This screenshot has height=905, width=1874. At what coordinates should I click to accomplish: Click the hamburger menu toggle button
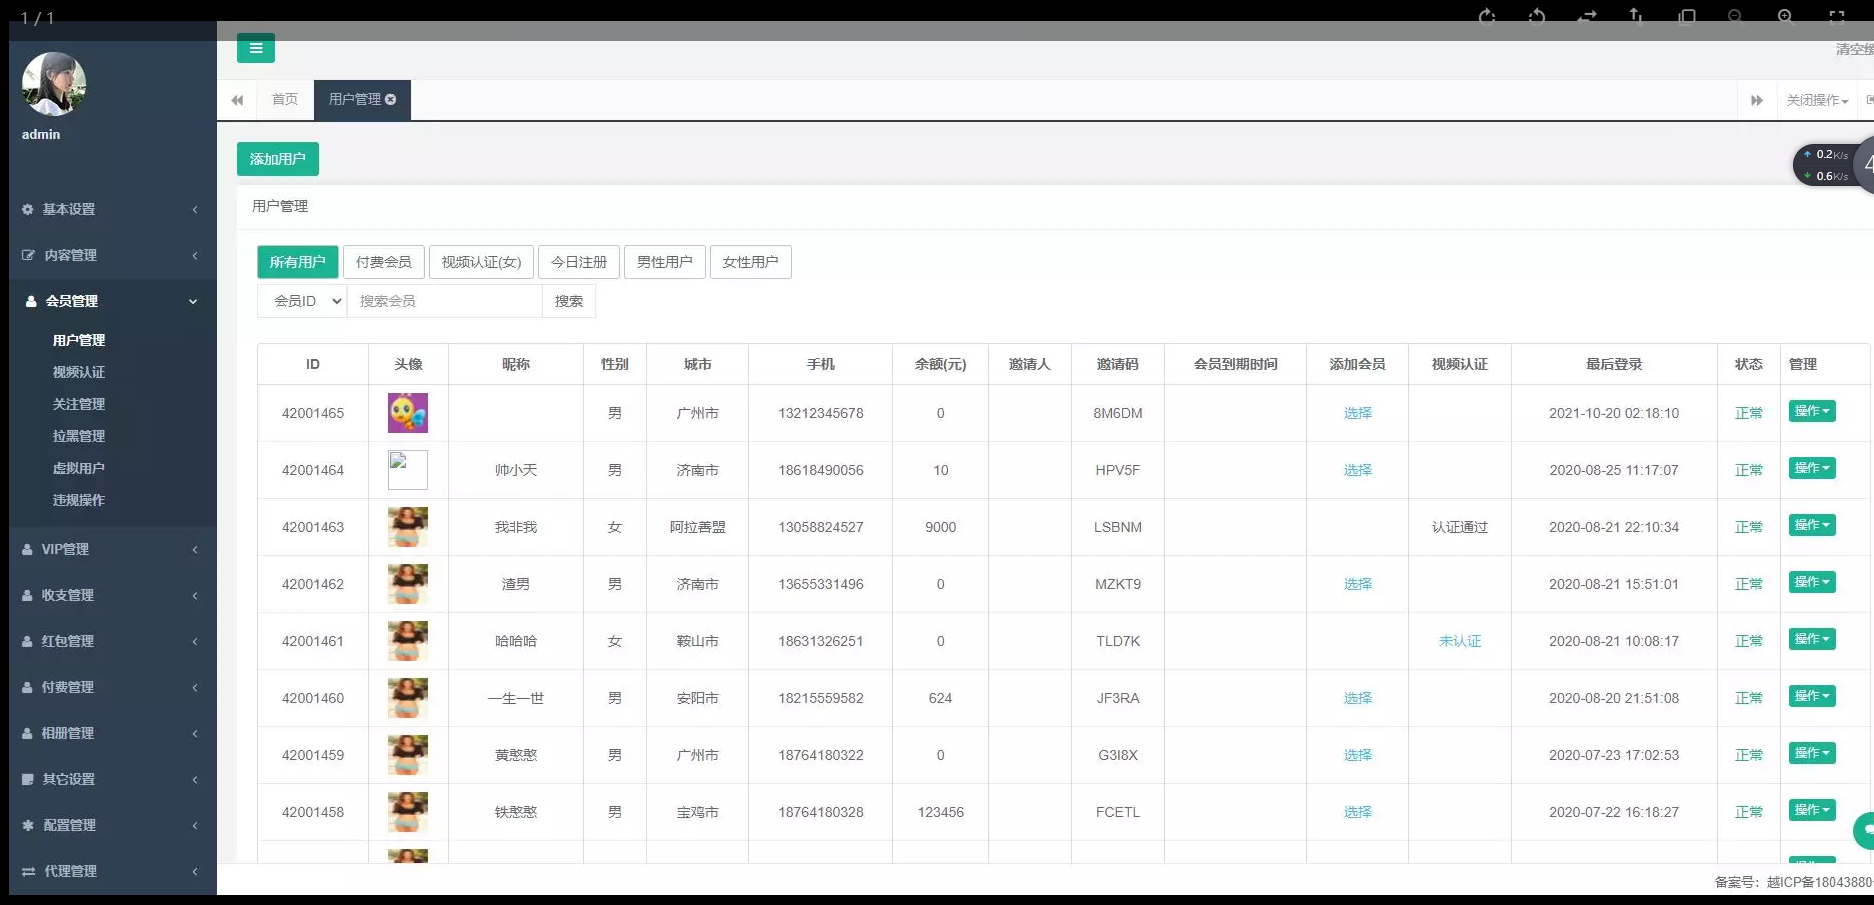click(x=255, y=48)
